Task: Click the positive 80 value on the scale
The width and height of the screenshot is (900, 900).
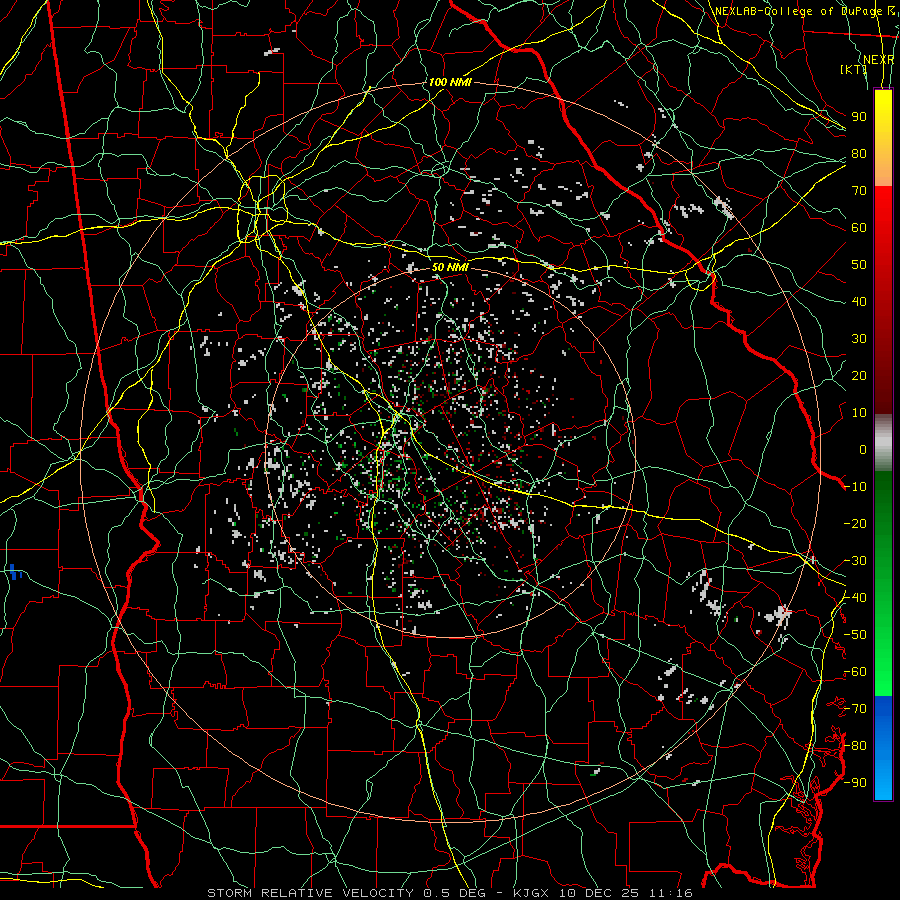Action: click(x=859, y=153)
